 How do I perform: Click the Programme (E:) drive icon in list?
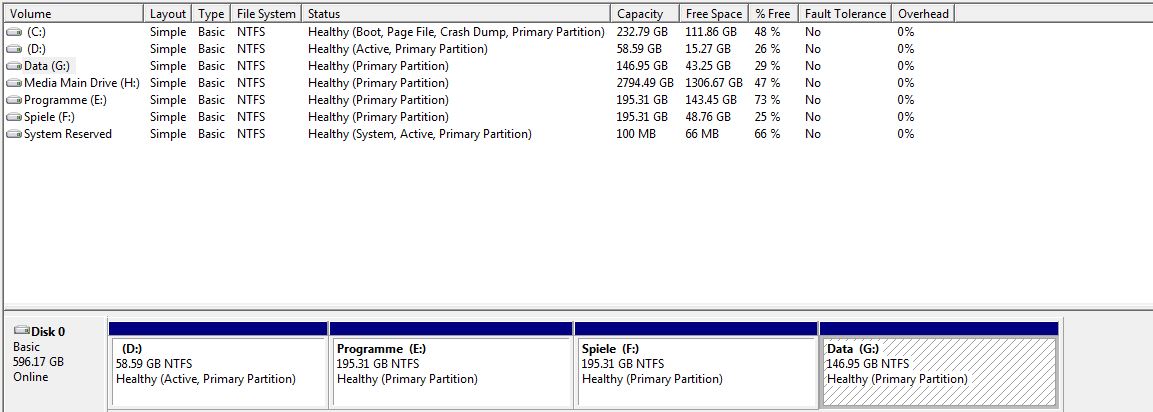(14, 100)
